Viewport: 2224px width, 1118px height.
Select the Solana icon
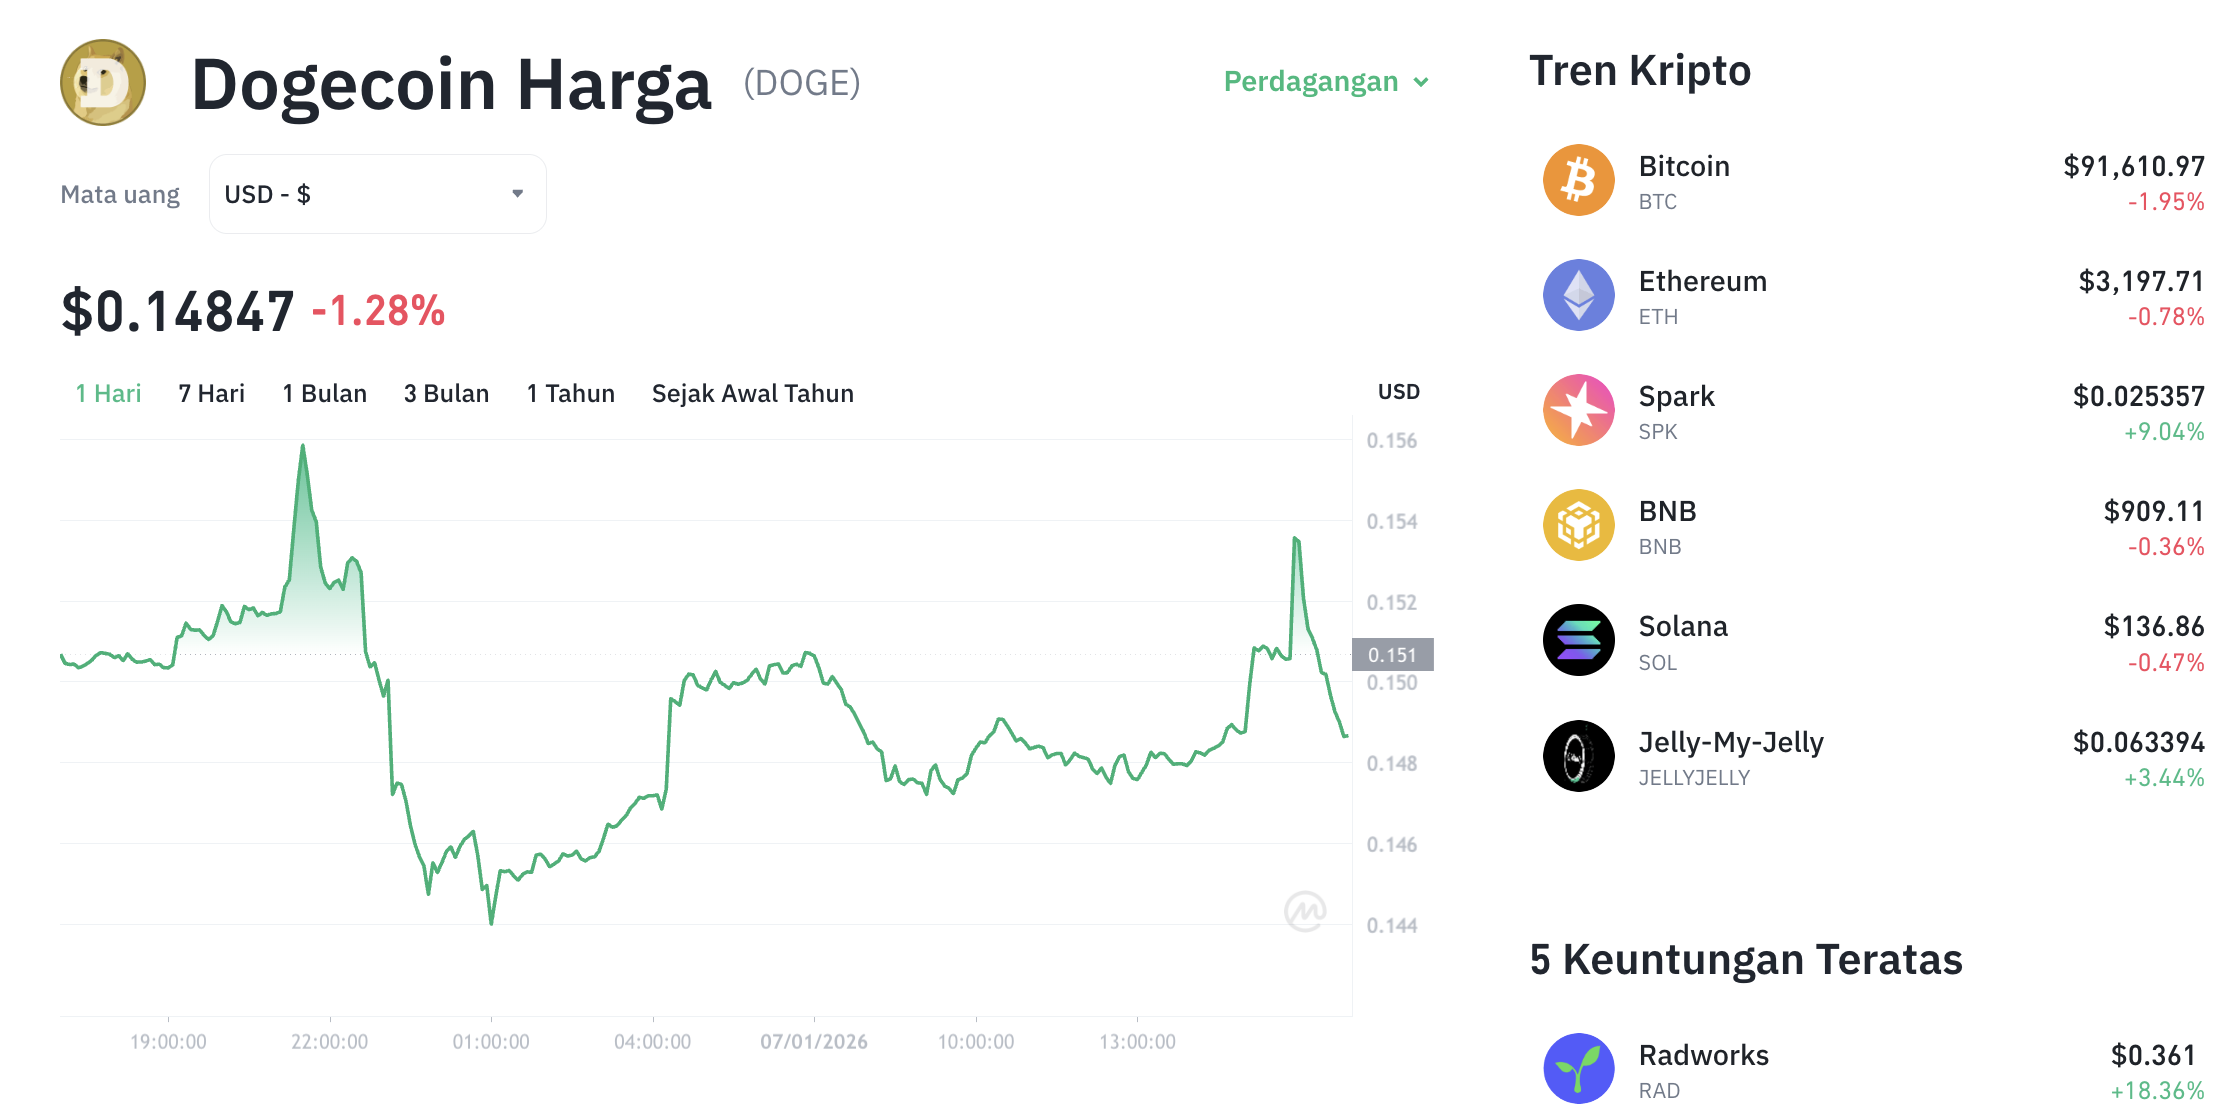point(1578,640)
